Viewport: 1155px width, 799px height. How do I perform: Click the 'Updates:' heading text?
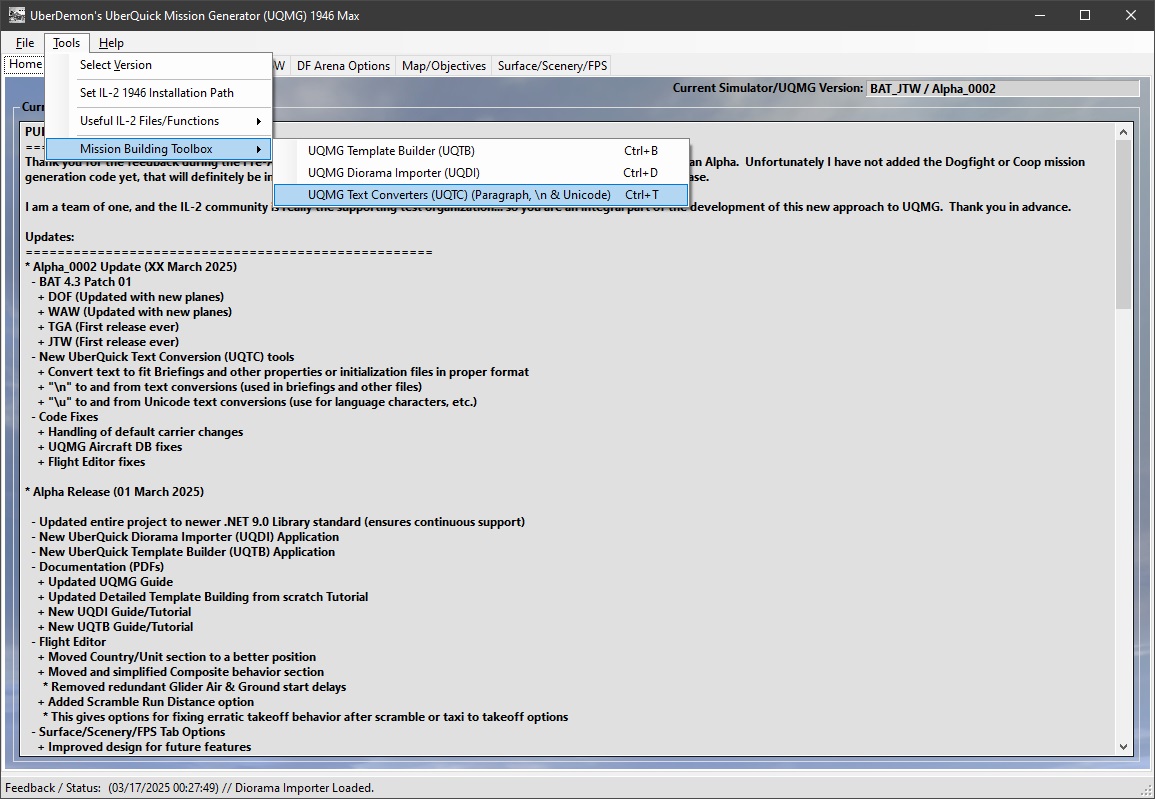(50, 237)
